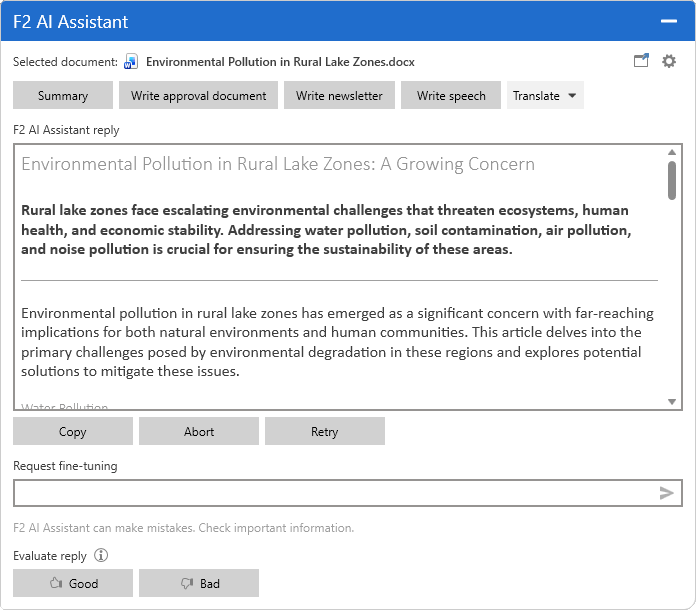Image resolution: width=696 pixels, height=610 pixels.
Task: Send the fine-tuning request arrow
Action: (x=666, y=493)
